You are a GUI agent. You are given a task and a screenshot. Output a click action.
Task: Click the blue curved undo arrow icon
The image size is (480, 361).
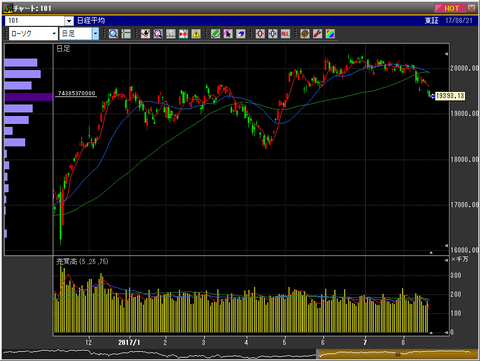click(241, 34)
